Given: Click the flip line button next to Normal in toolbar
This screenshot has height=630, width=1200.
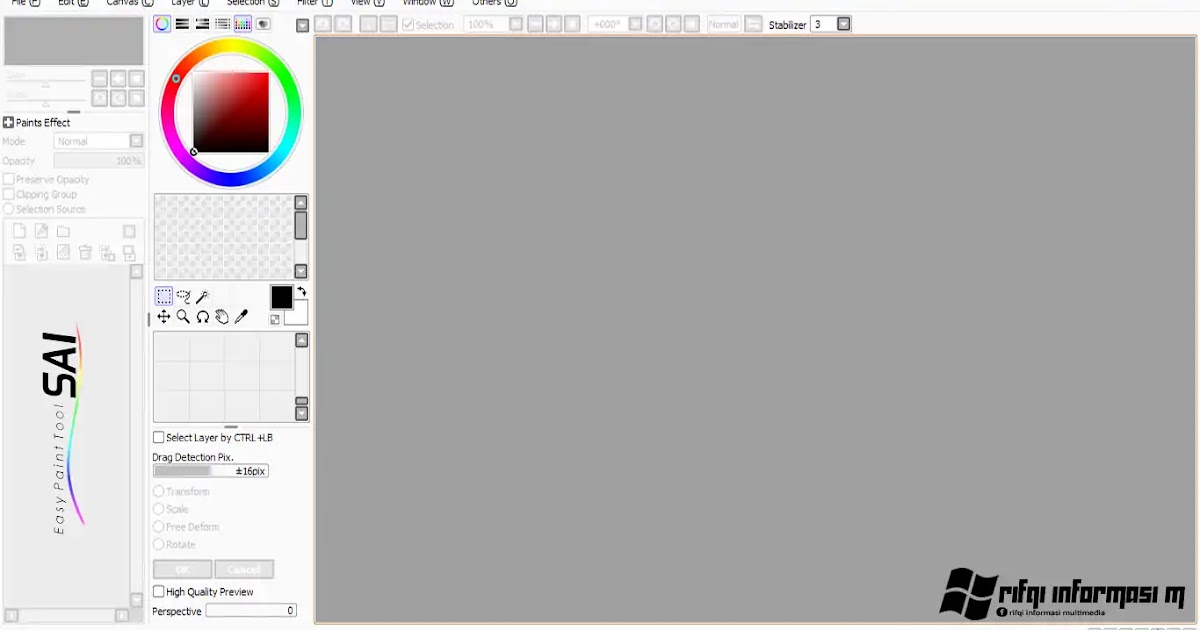Looking at the screenshot, I should [753, 24].
